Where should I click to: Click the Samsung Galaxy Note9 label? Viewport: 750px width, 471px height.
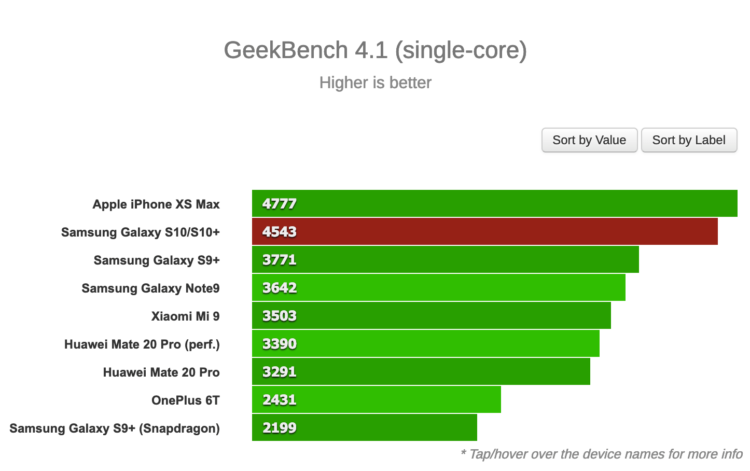tap(150, 288)
